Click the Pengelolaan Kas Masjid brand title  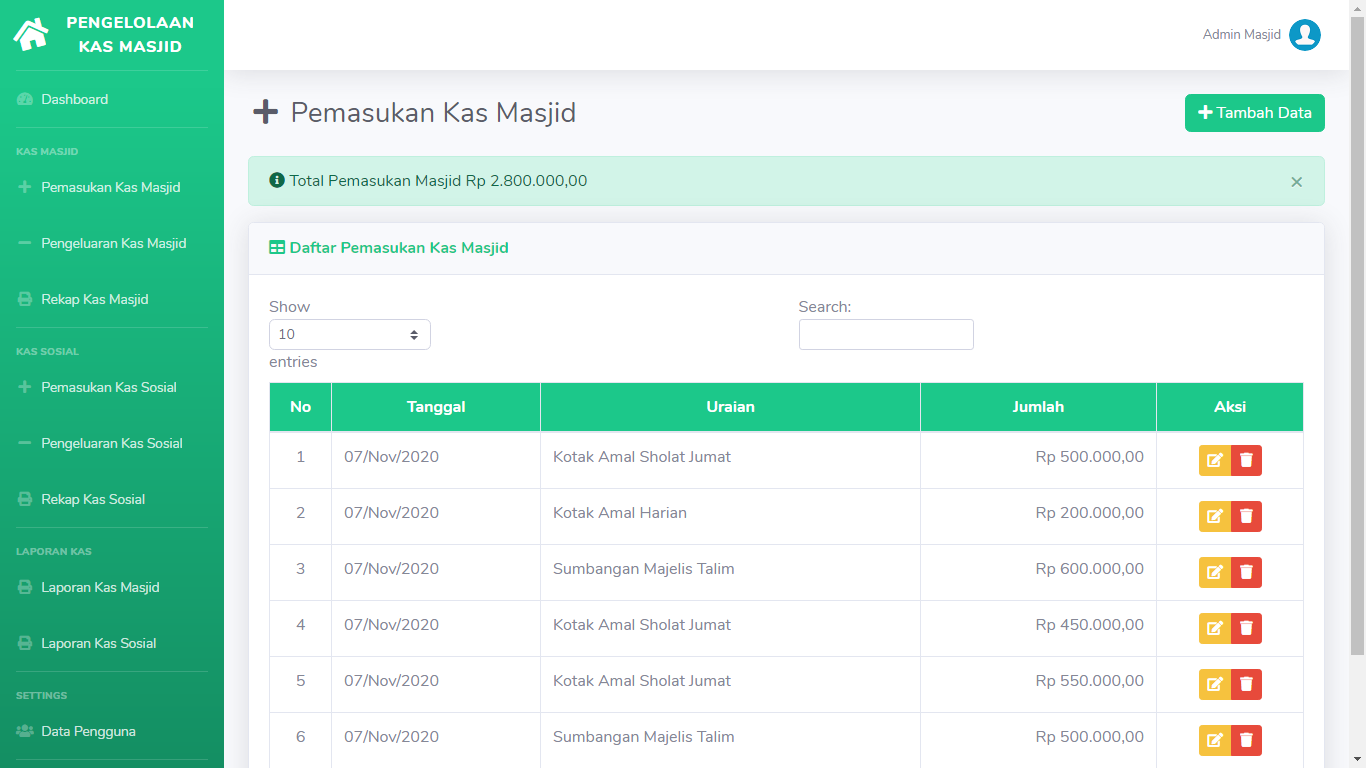coord(130,35)
